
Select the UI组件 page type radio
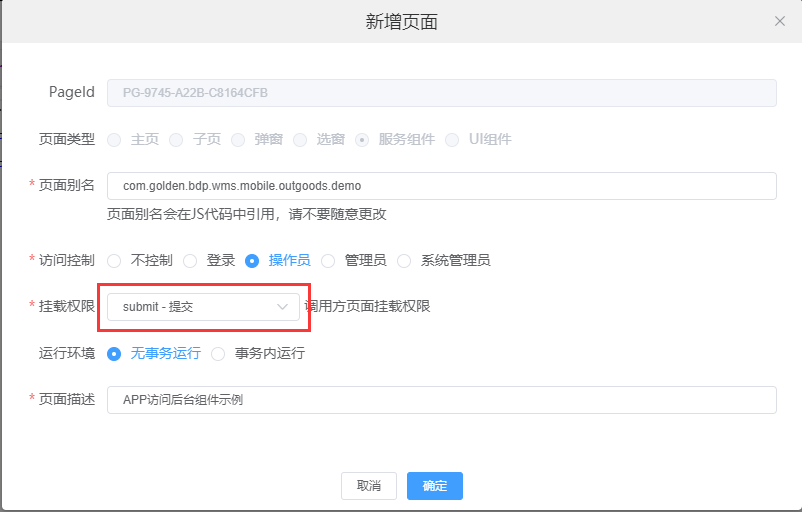pyautogui.click(x=452, y=140)
